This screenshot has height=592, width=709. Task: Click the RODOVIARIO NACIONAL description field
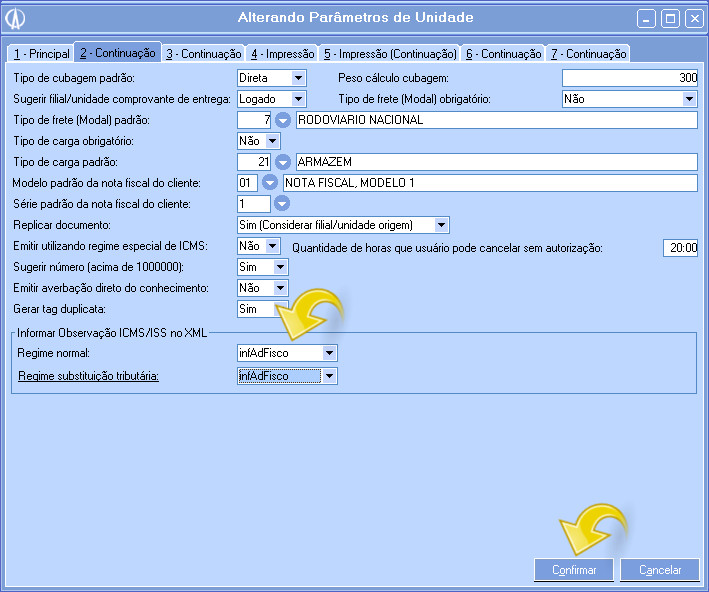496,120
